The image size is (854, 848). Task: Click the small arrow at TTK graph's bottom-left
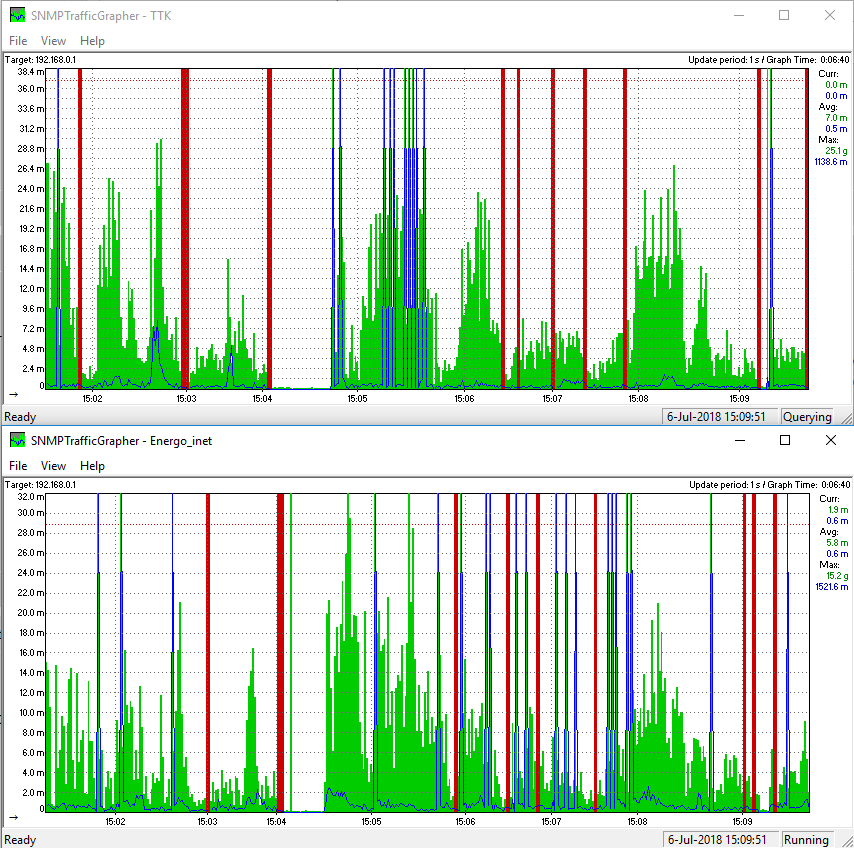pyautogui.click(x=13, y=395)
